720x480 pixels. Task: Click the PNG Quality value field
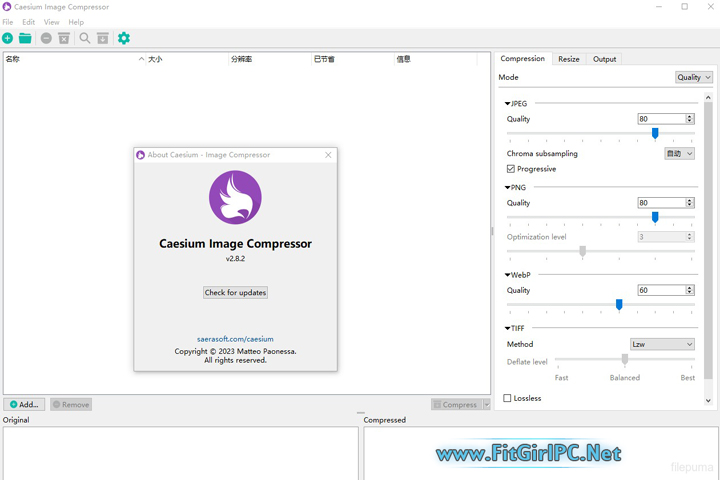click(661, 203)
